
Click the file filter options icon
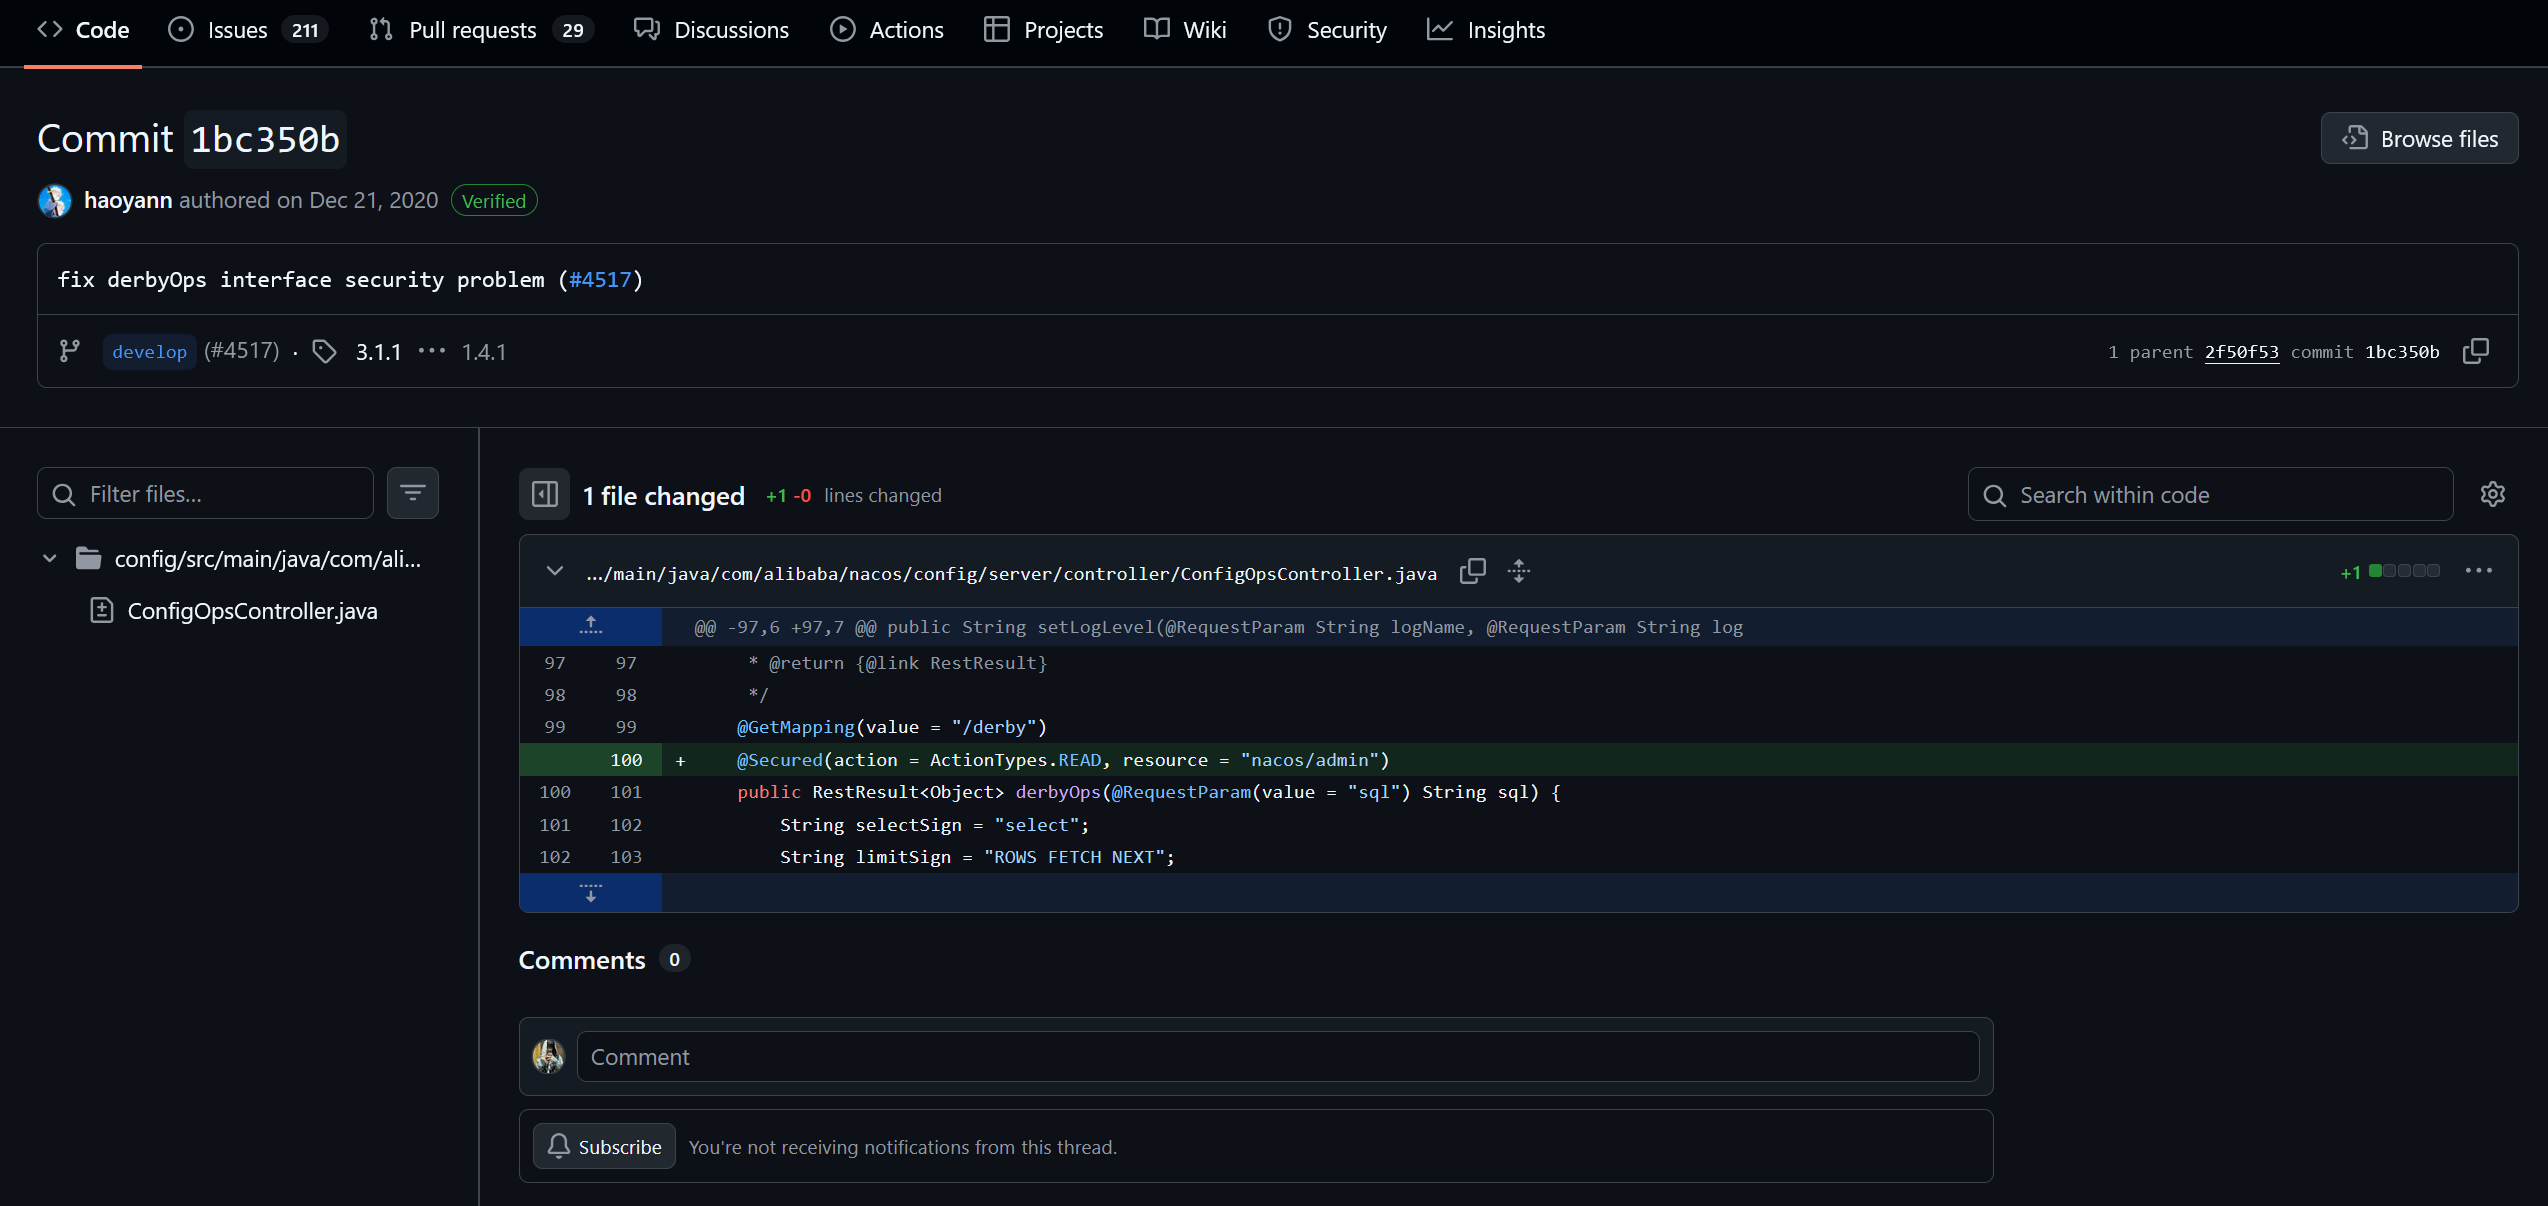412,493
